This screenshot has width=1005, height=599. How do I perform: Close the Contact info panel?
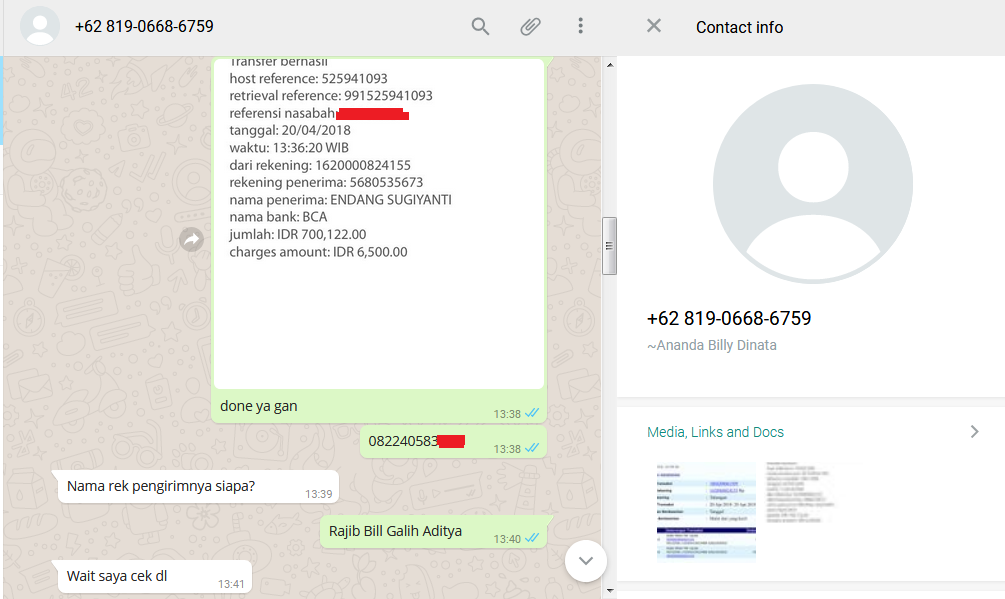(x=654, y=26)
